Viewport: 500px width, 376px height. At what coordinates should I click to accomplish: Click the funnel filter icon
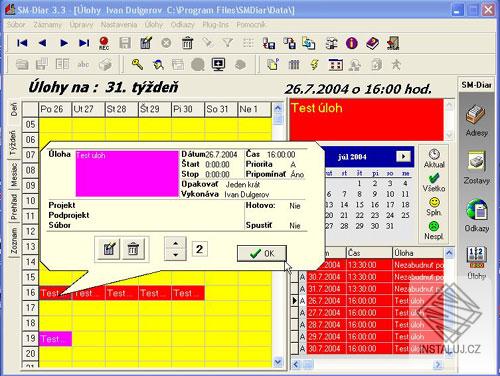pyautogui.click(x=228, y=43)
